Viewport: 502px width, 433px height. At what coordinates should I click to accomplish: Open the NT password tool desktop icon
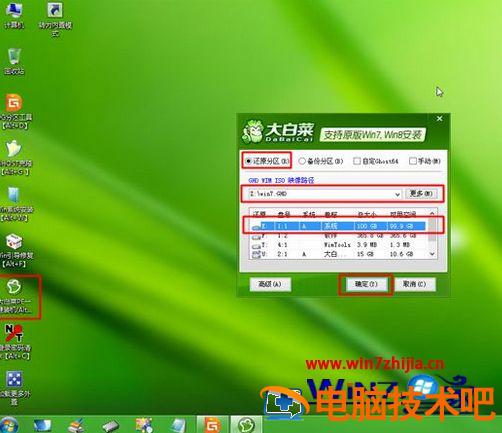(15, 342)
